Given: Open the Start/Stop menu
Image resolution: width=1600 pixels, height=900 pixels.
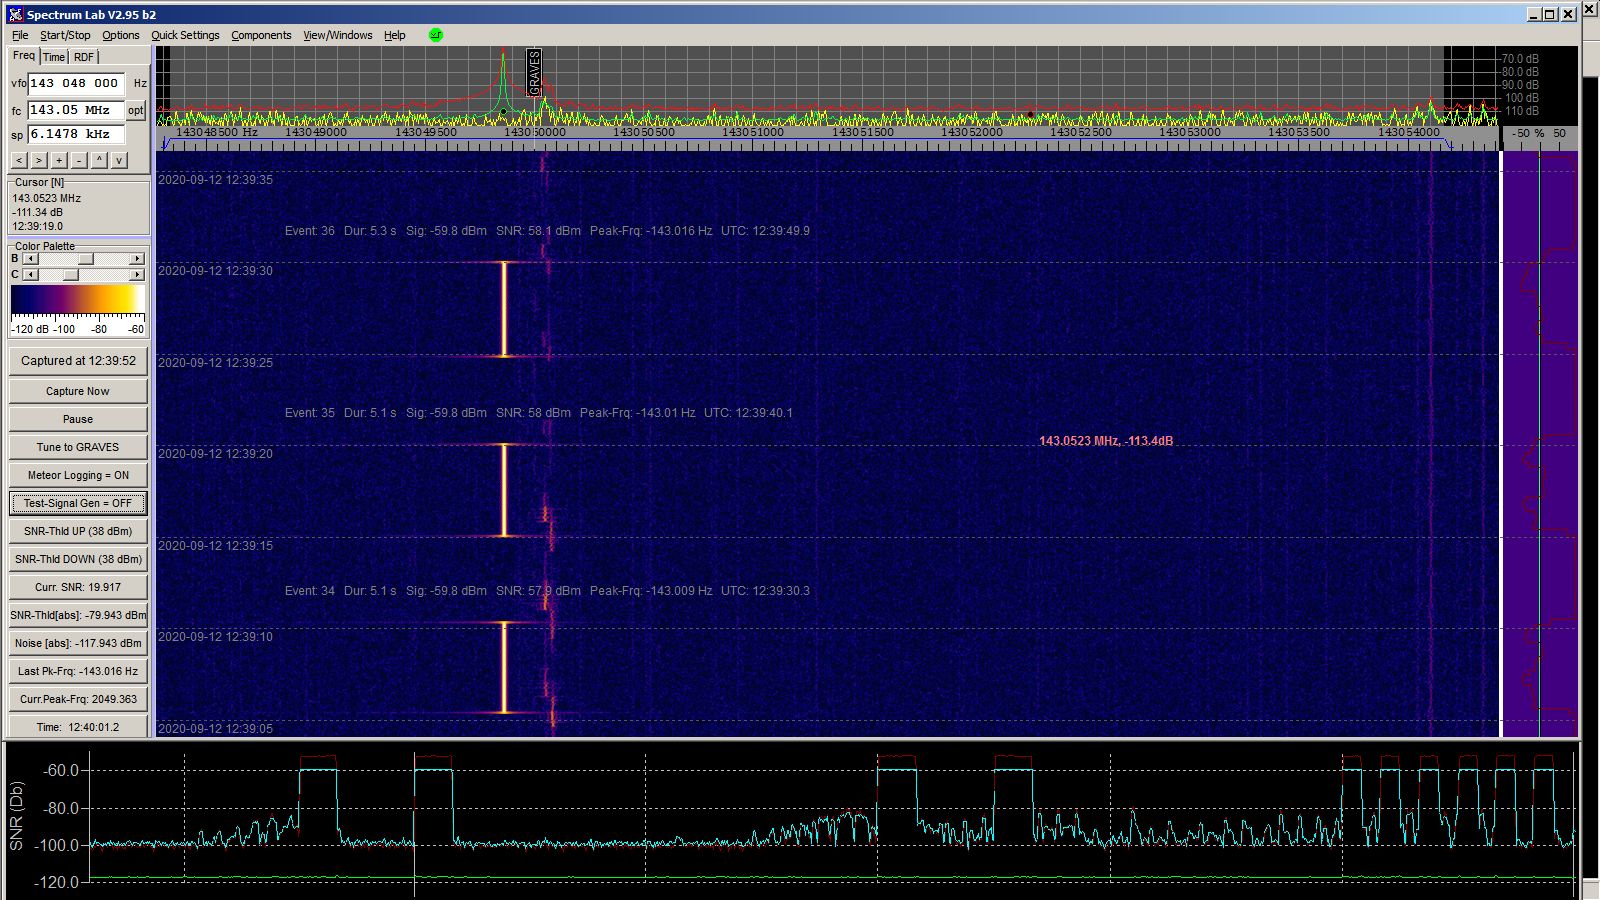Looking at the screenshot, I should (x=65, y=35).
